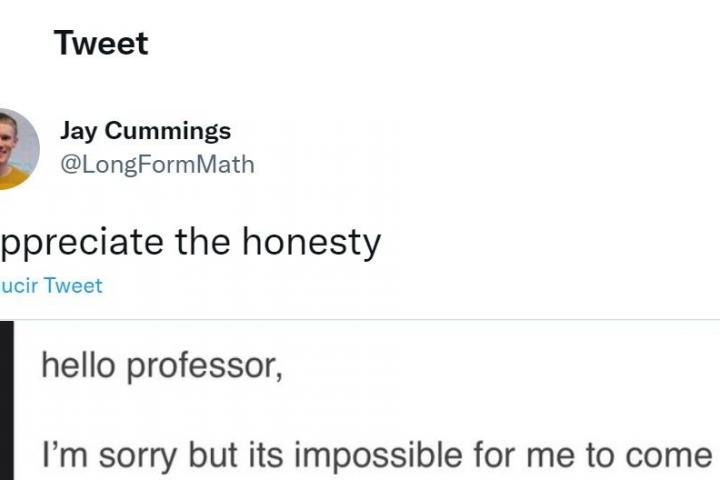Screen dimensions: 720x480
Task: Select the 'ppreciate the honesty' tweet text
Action: tap(190, 243)
